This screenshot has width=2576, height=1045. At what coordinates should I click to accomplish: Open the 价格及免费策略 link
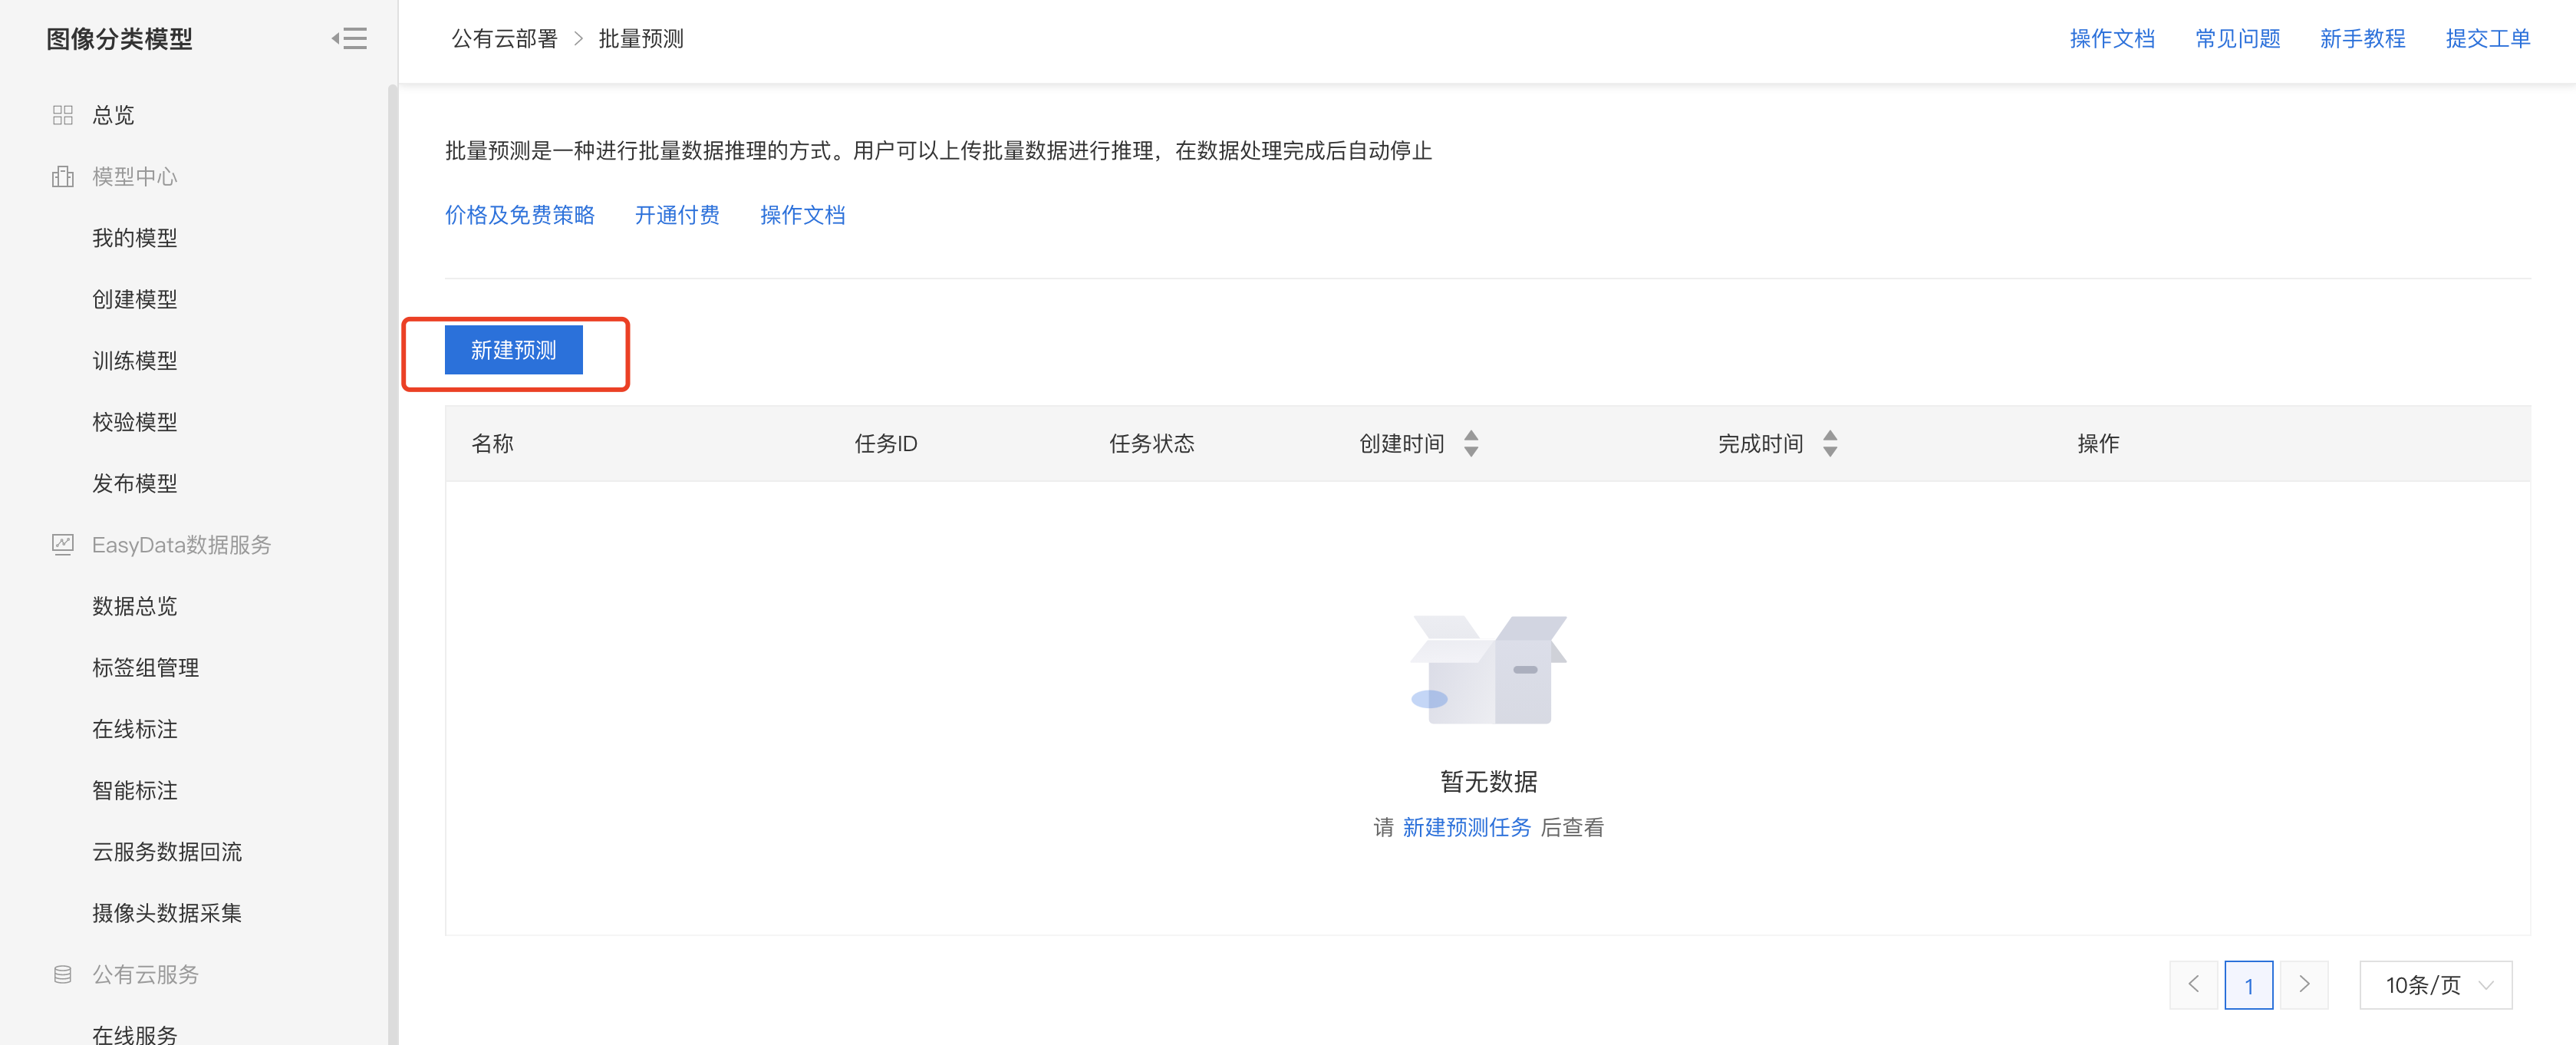[520, 215]
